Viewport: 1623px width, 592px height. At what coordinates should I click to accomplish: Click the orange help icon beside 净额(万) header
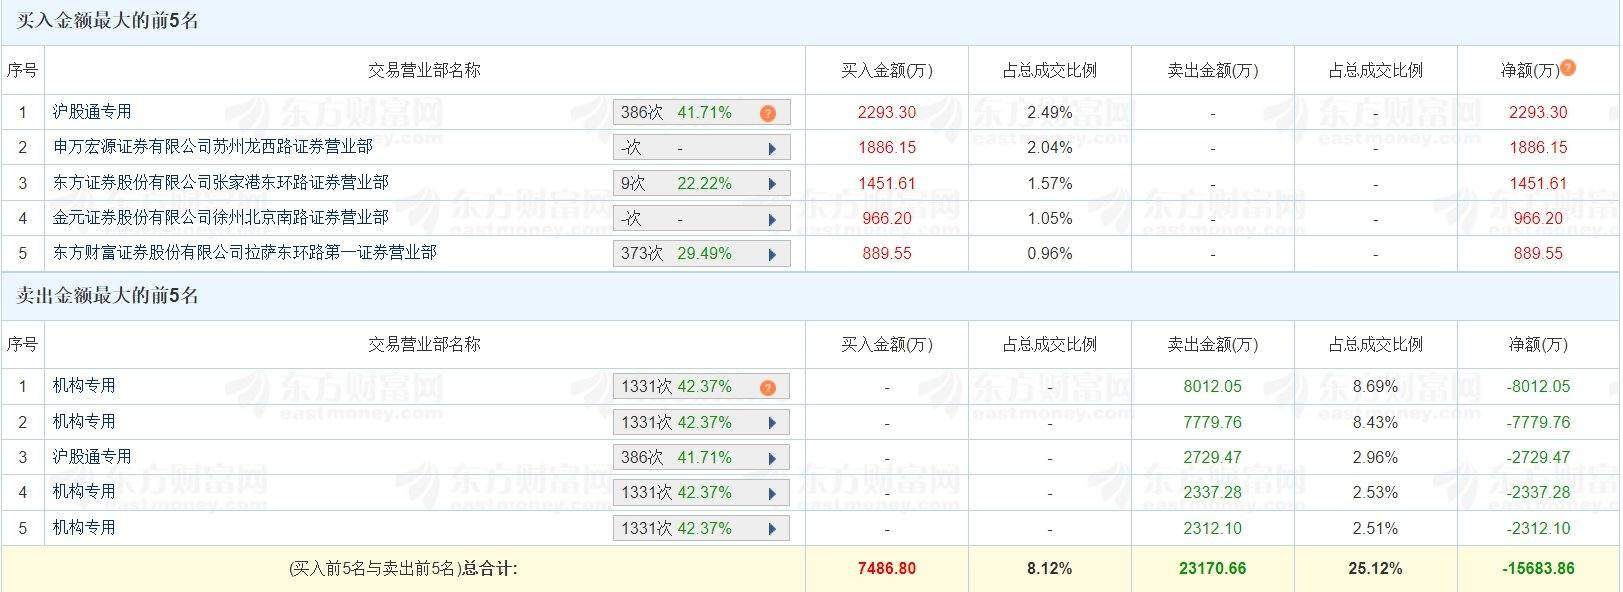[x=1568, y=68]
